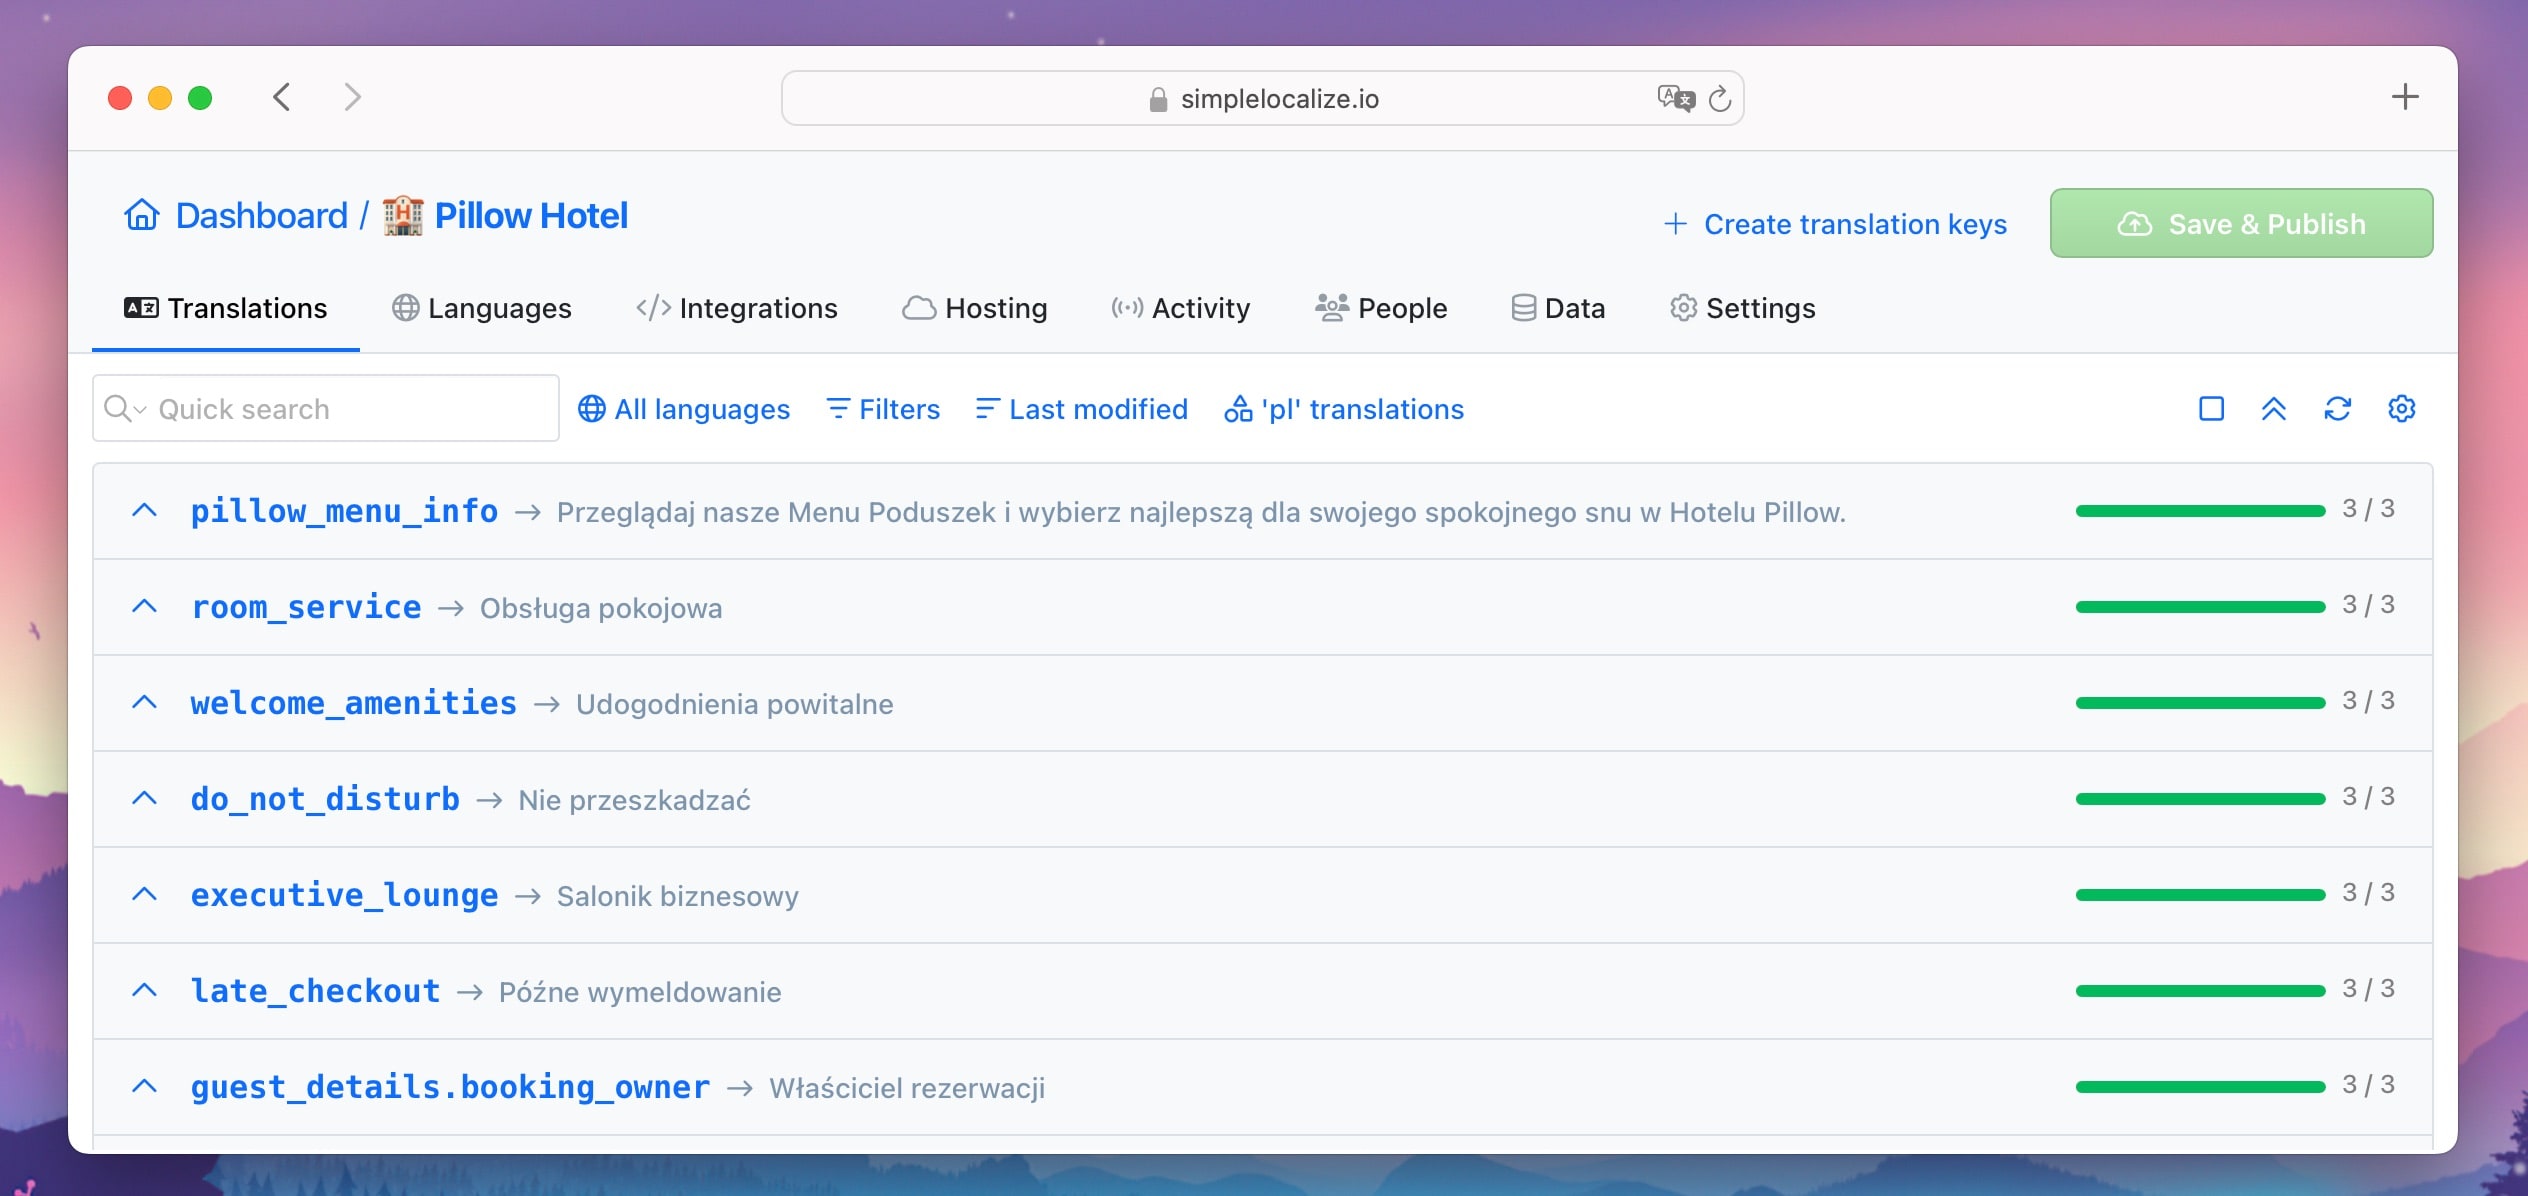Viewport: 2528px width, 1196px height.
Task: Click the welcome_amenities key name
Action: click(x=354, y=703)
